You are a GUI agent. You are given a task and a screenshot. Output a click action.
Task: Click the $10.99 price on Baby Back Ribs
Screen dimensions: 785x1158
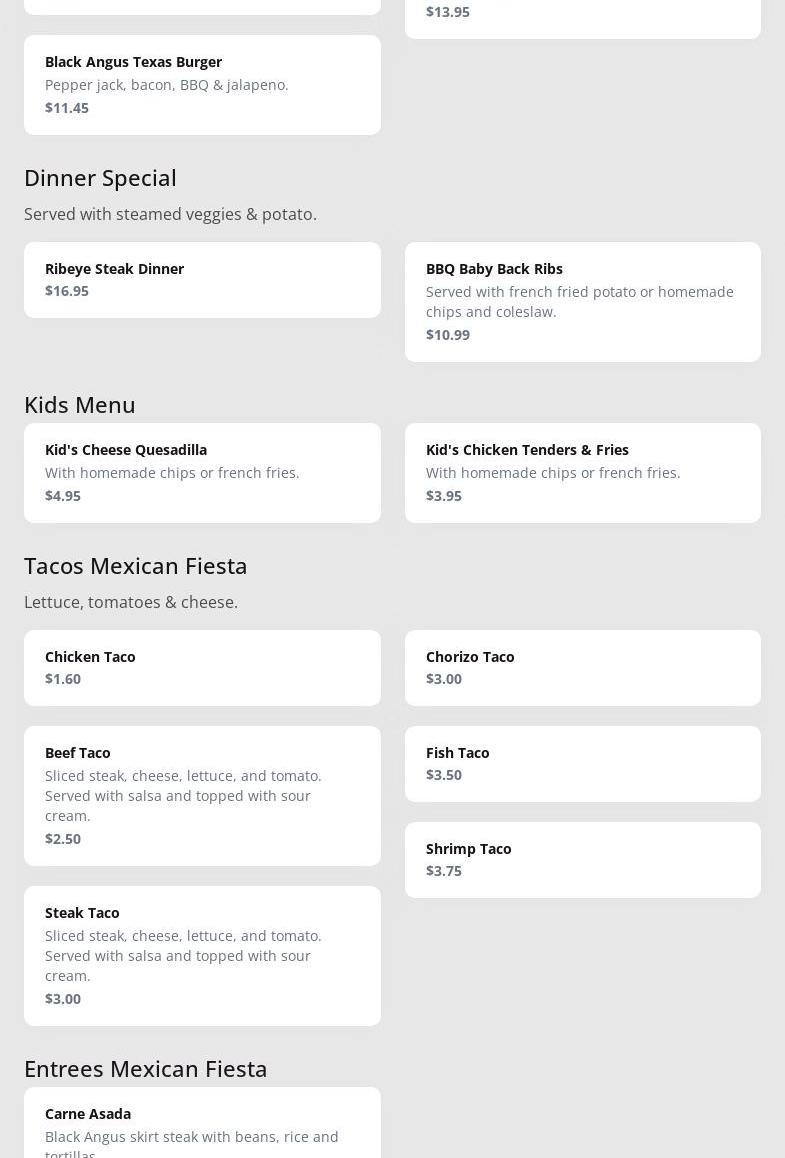coord(448,335)
